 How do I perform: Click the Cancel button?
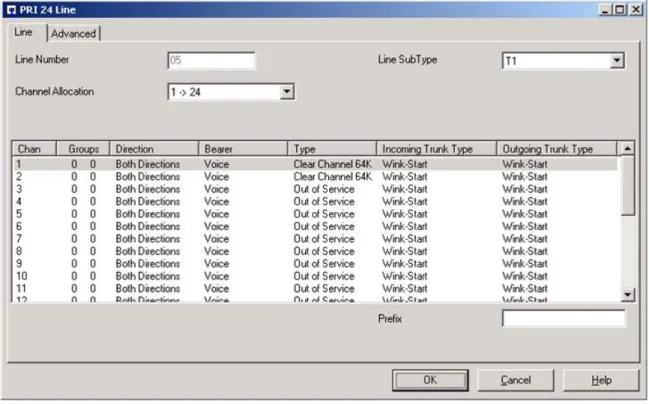tap(515, 380)
